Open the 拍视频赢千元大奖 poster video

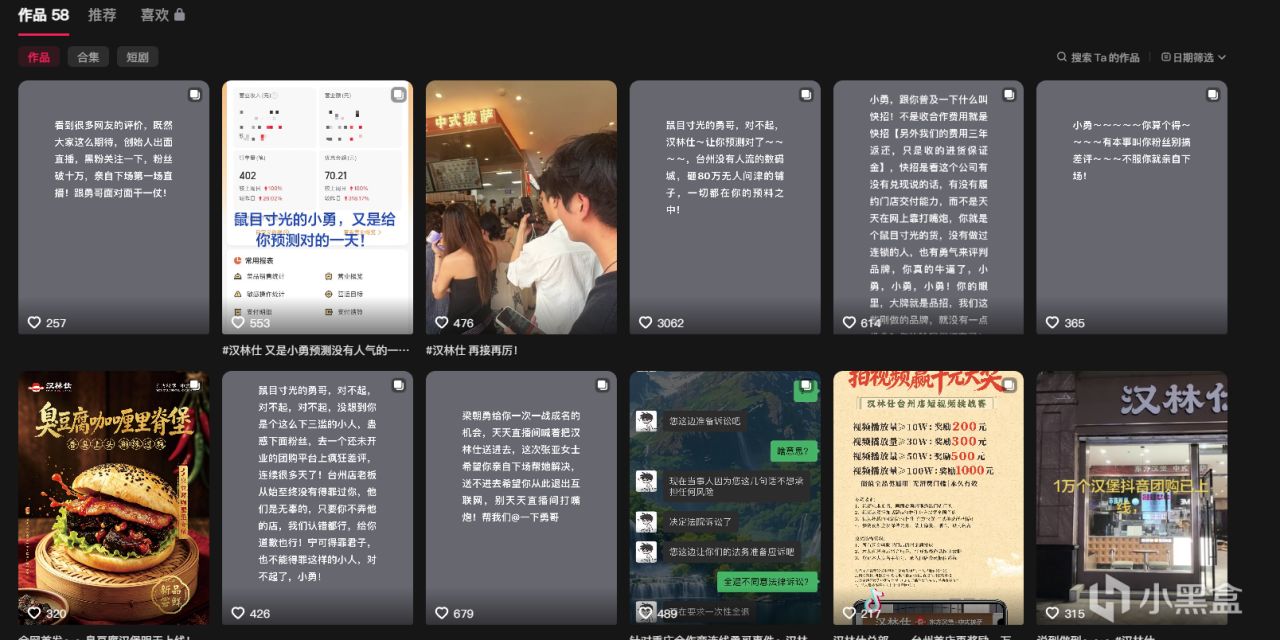point(928,498)
